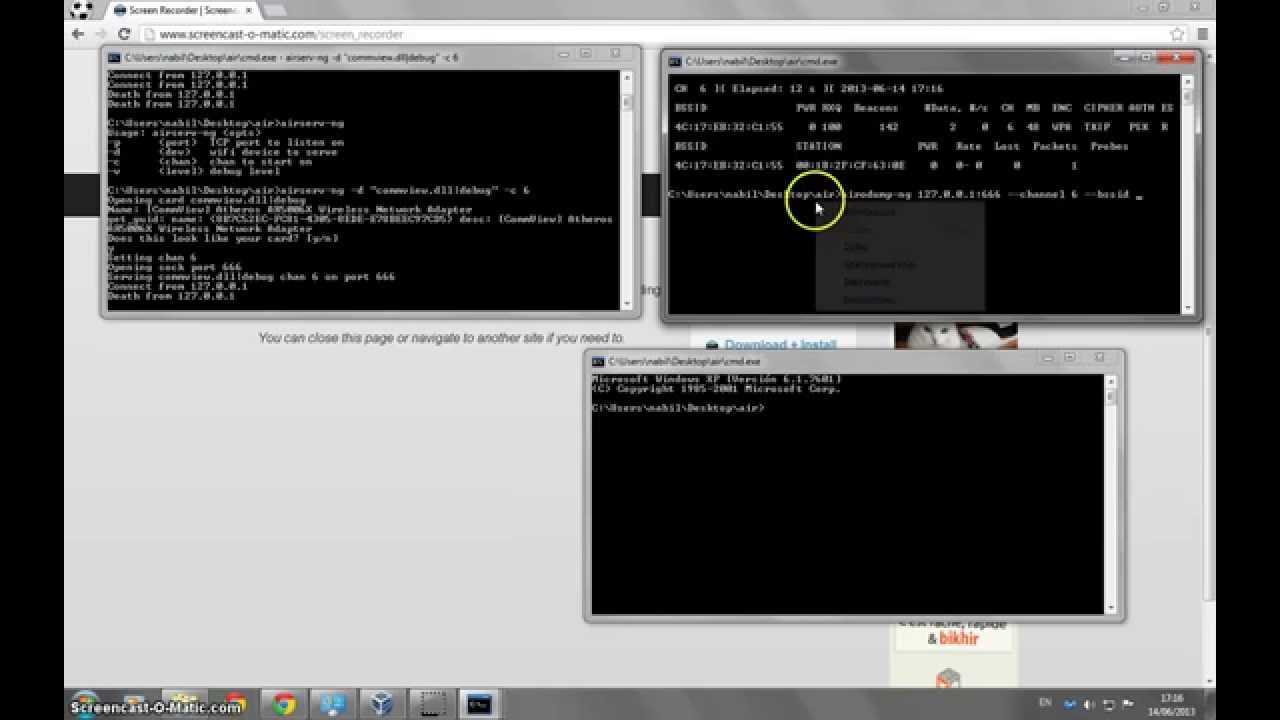Open system menu icon of bottom cmd window

tap(598, 361)
